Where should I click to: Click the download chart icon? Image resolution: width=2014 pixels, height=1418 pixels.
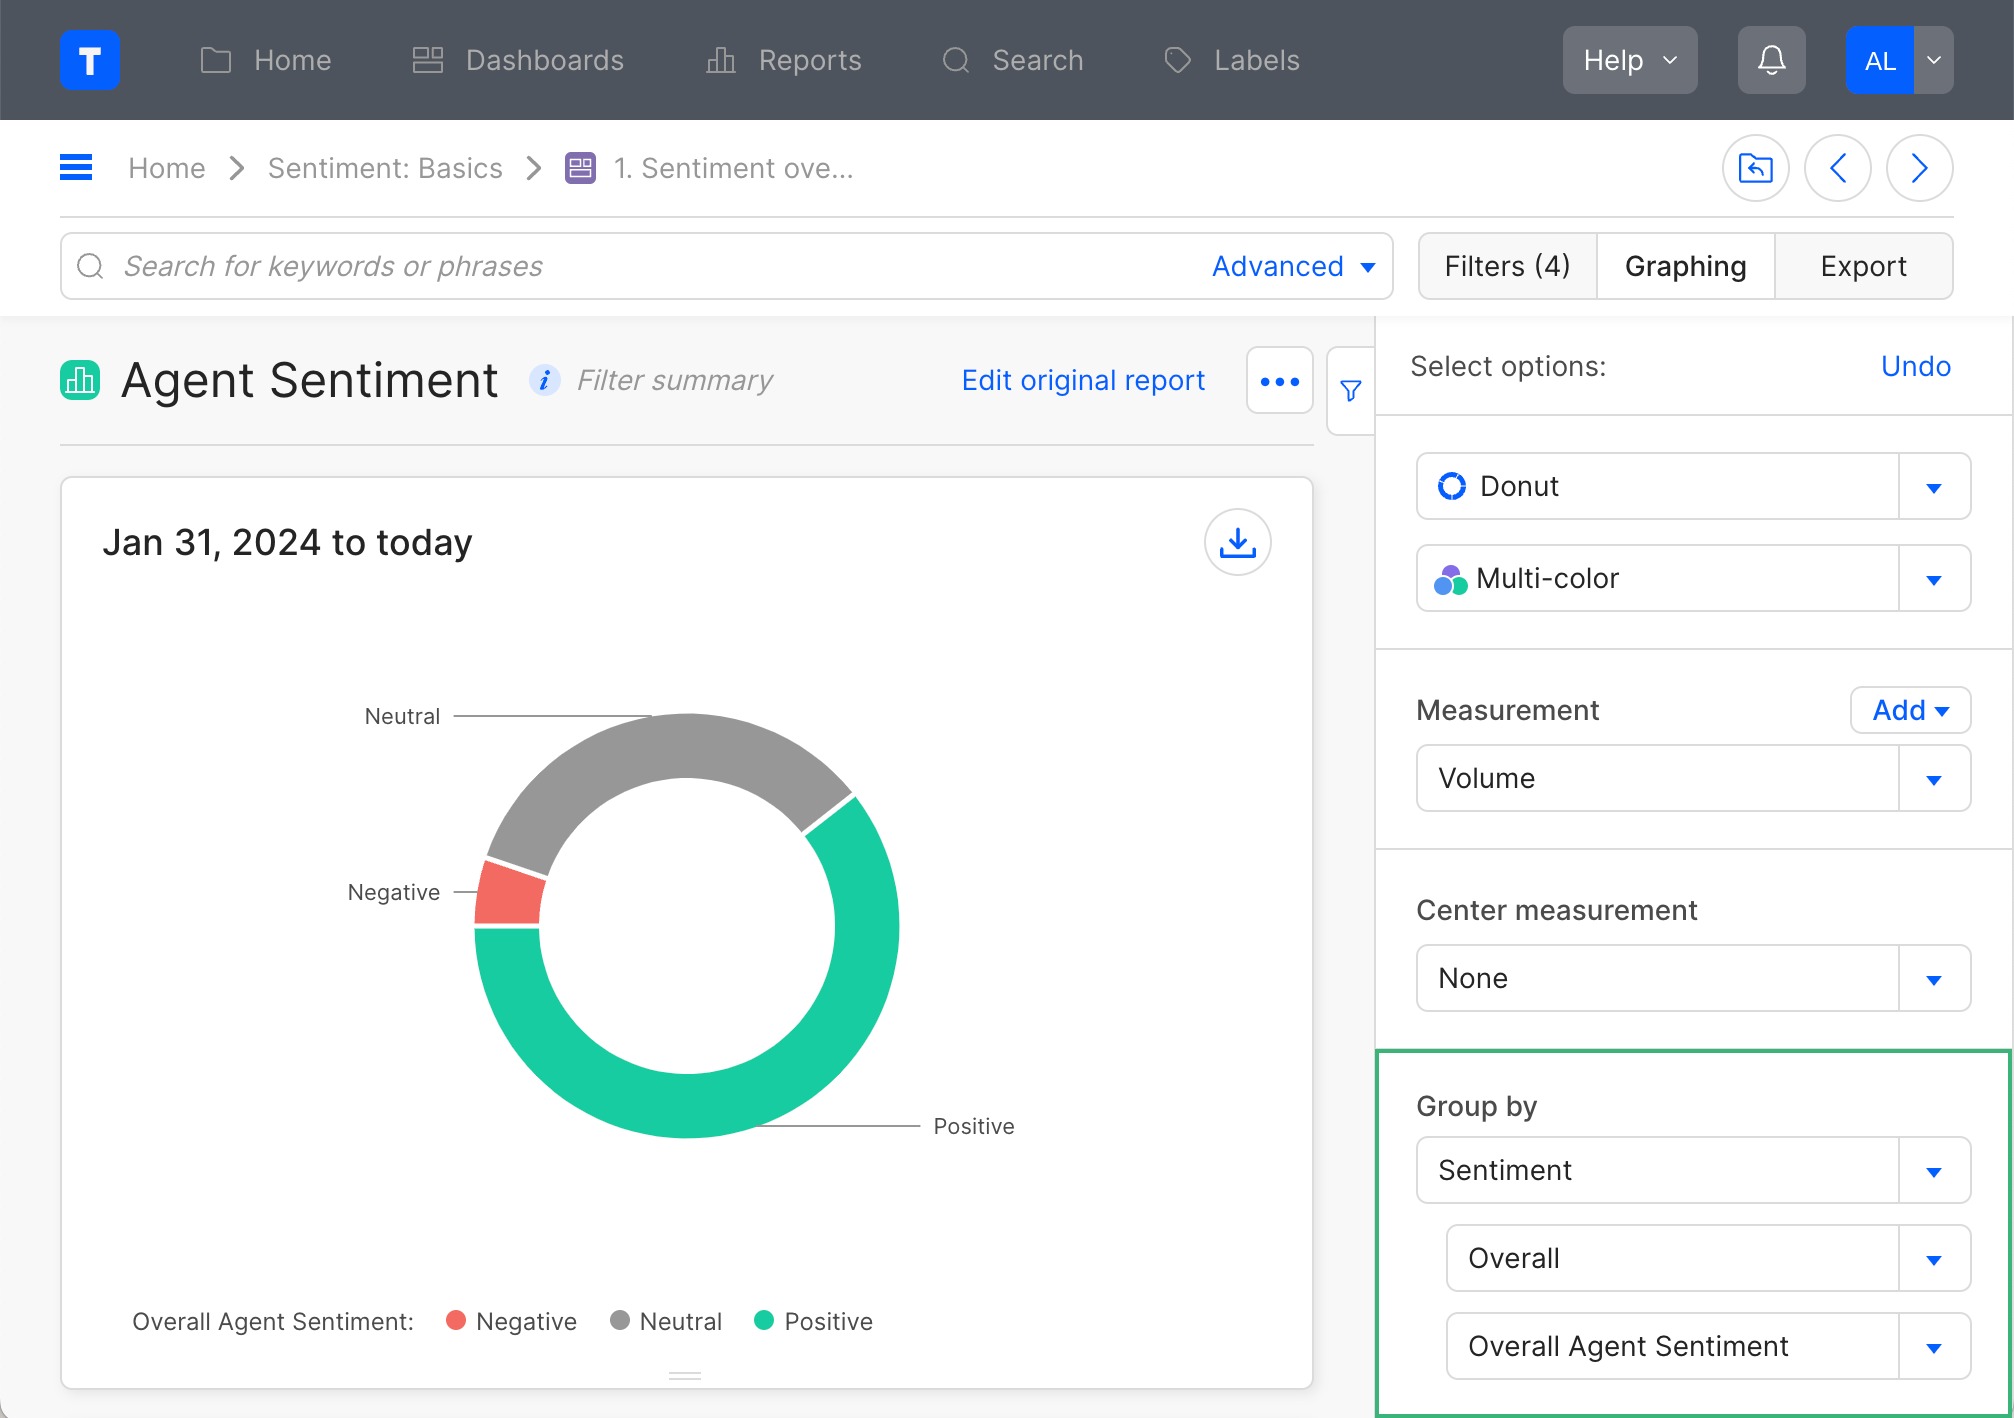click(1237, 543)
